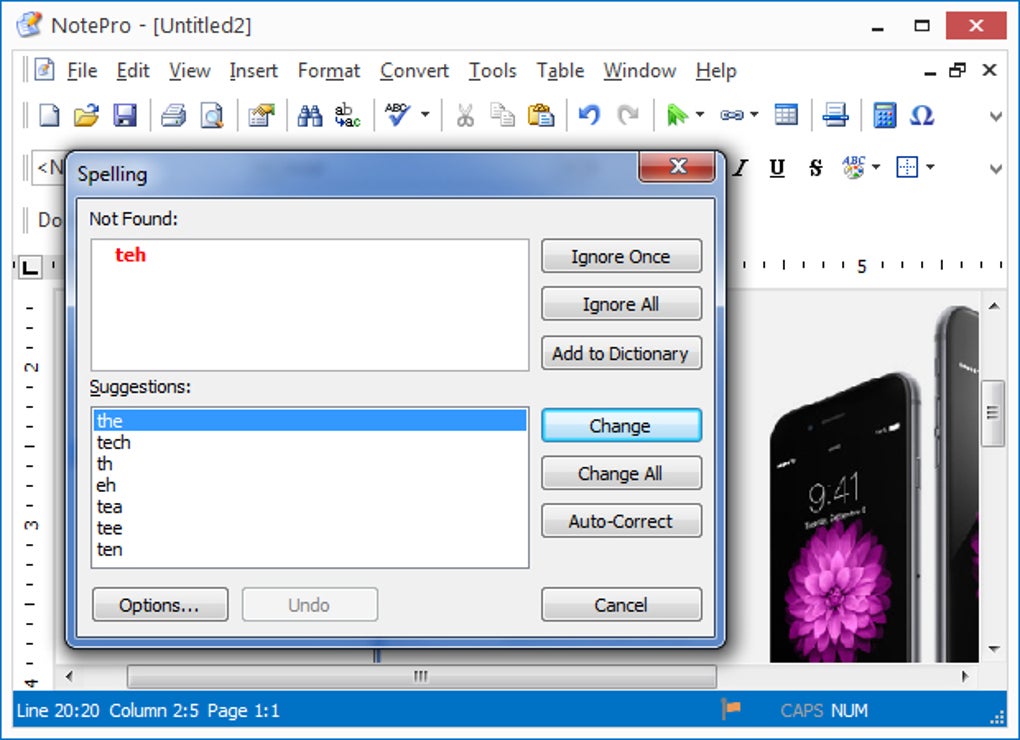The height and width of the screenshot is (740, 1020).
Task: Expand the hyperlink dropdown arrow
Action: pyautogui.click(x=754, y=114)
